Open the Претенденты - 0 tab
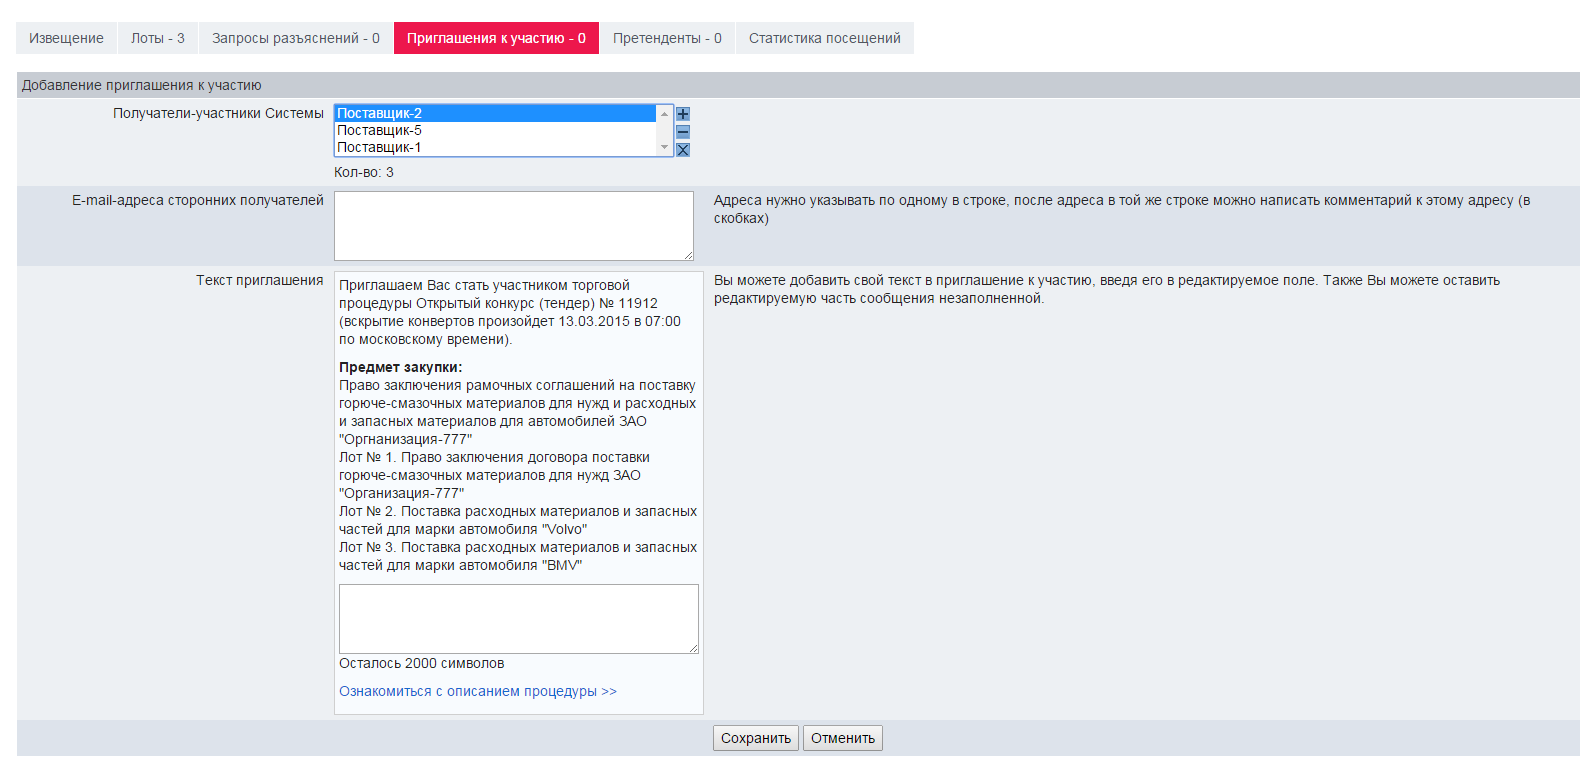1596x770 pixels. pos(667,38)
